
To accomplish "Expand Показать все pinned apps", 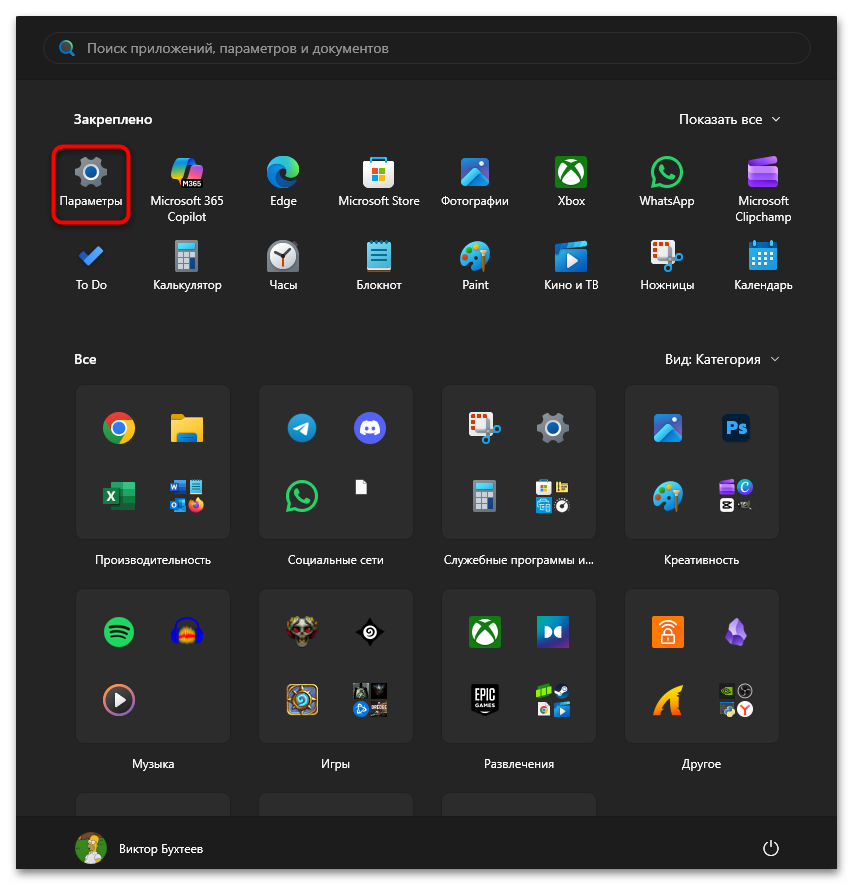I will [x=729, y=120].
